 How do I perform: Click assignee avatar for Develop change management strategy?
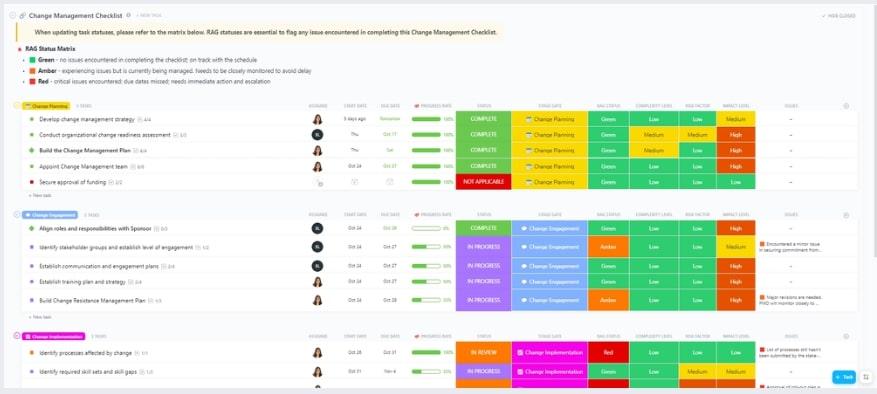click(318, 119)
